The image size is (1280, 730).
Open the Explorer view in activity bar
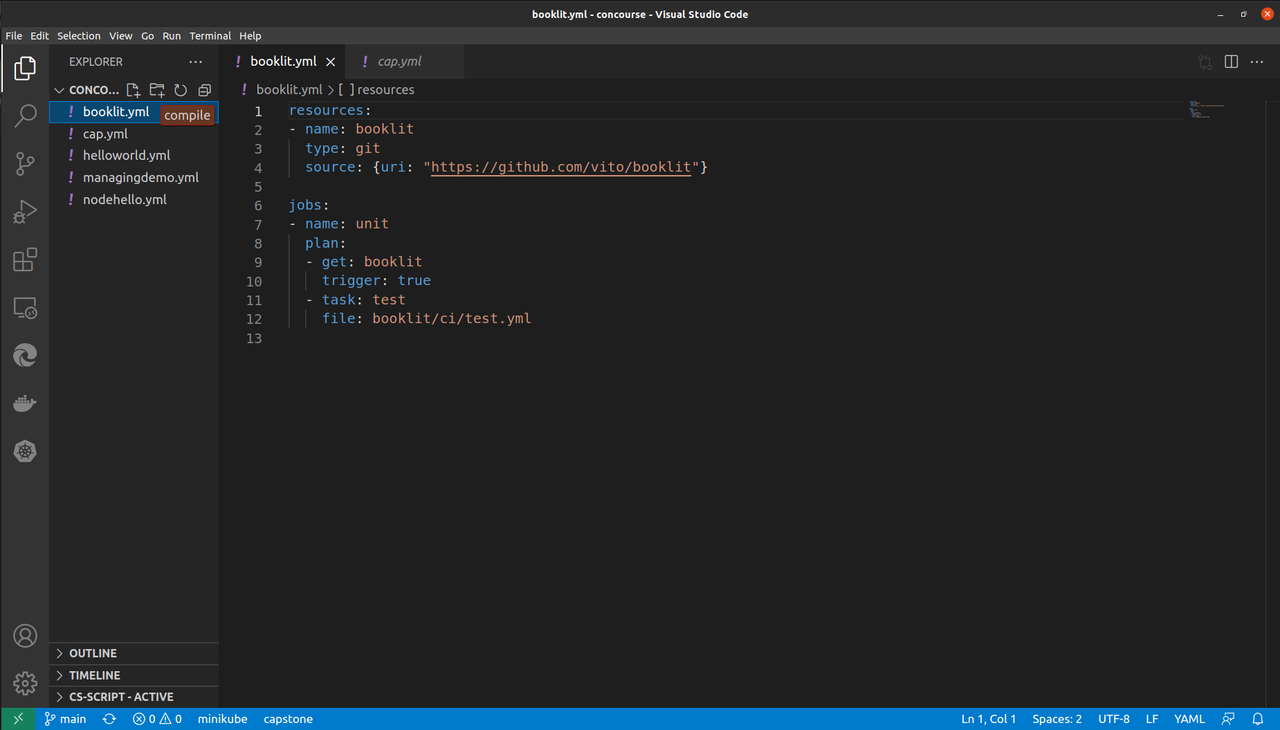tap(25, 68)
